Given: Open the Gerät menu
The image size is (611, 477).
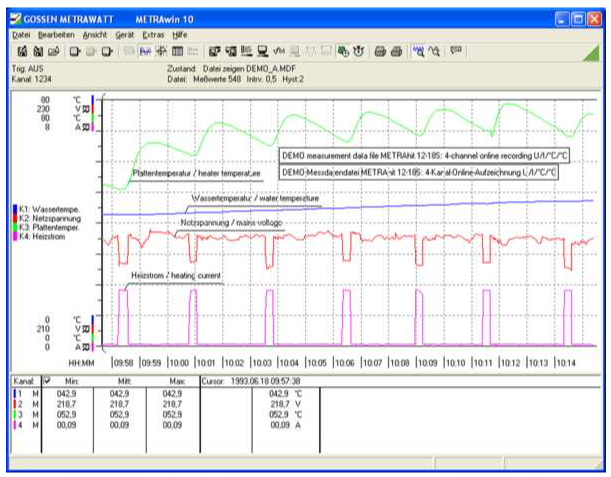Looking at the screenshot, I should 125,35.
